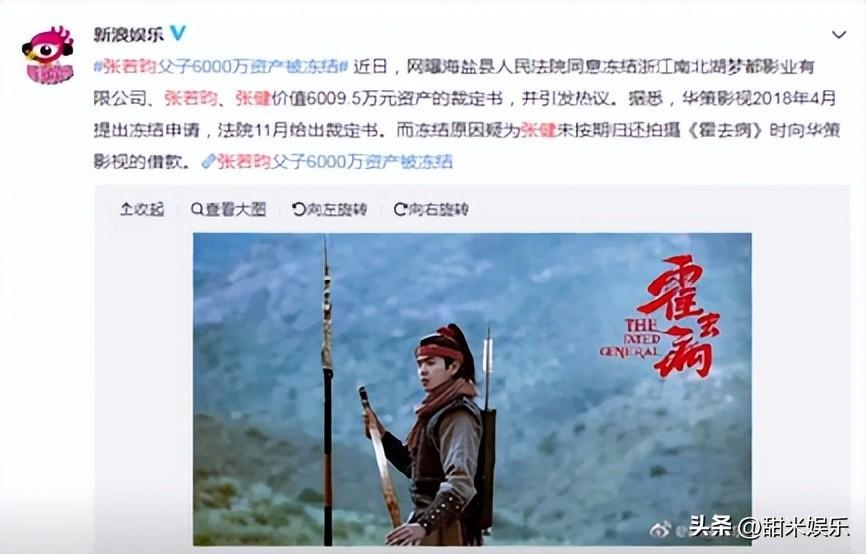
Task: Click the 张健 mention after 张若昀
Action: [x=252, y=98]
